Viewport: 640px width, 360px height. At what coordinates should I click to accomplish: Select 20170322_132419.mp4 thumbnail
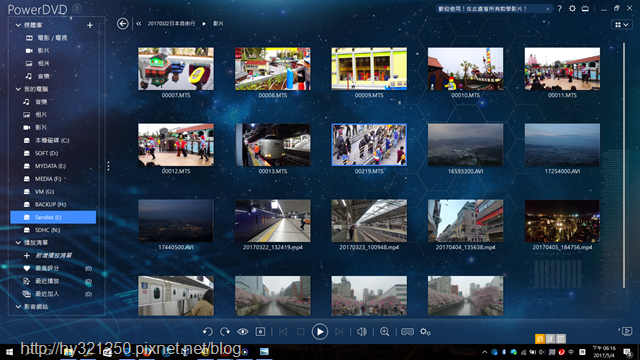pyautogui.click(x=272, y=221)
